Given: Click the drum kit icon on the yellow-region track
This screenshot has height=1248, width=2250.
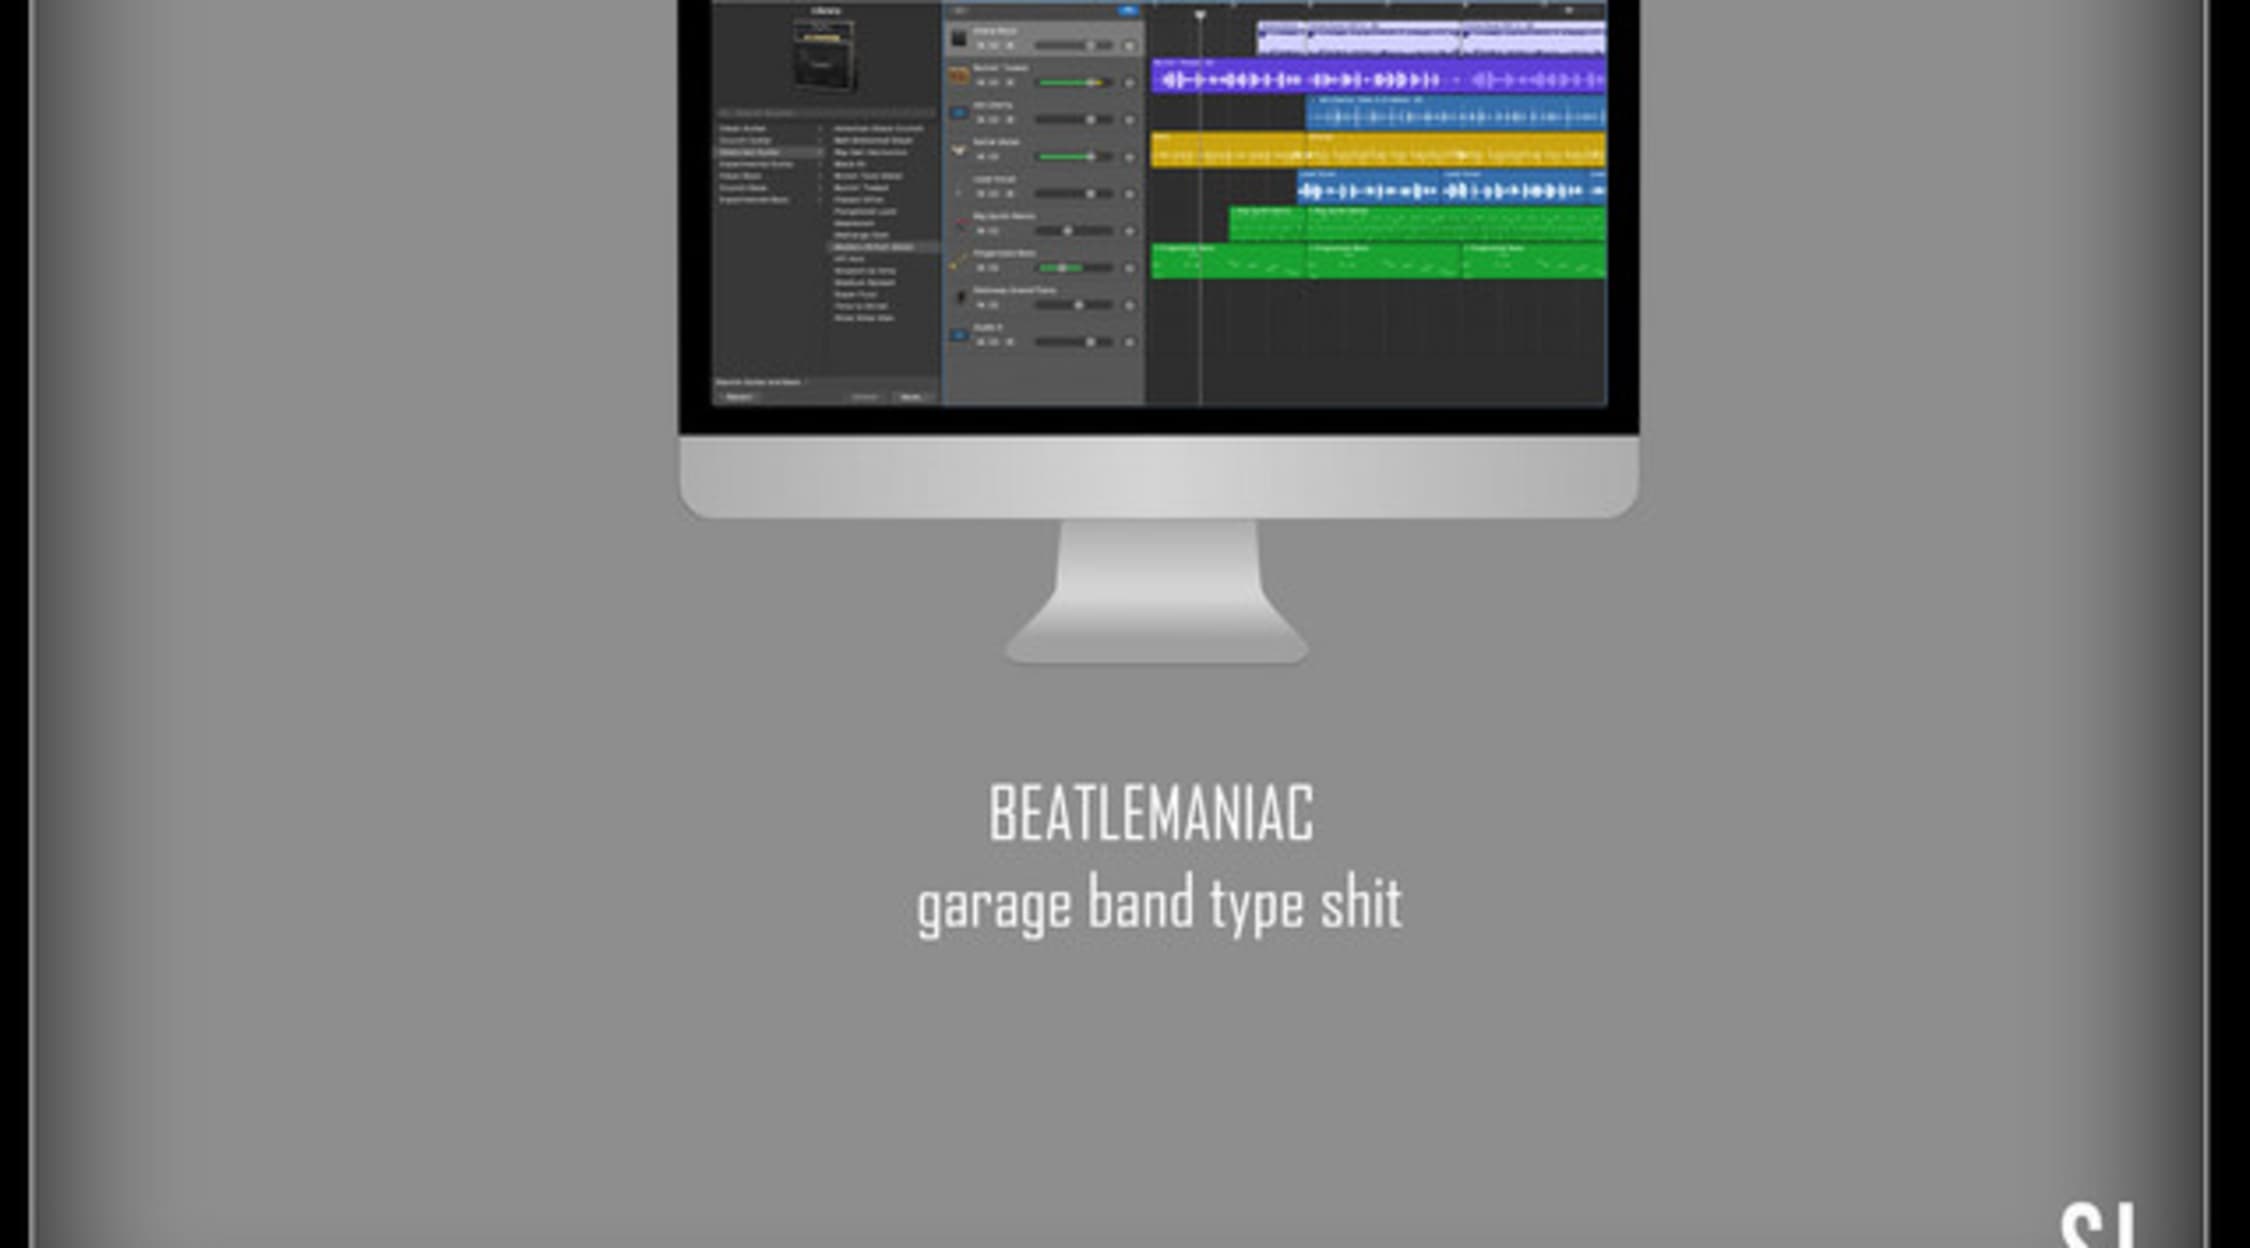Looking at the screenshot, I should click(959, 150).
